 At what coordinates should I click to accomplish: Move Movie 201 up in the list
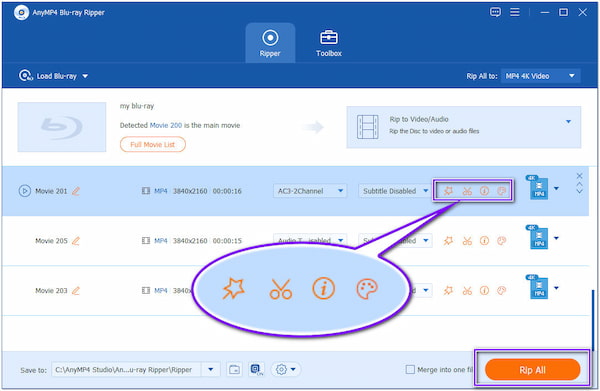tap(579, 184)
